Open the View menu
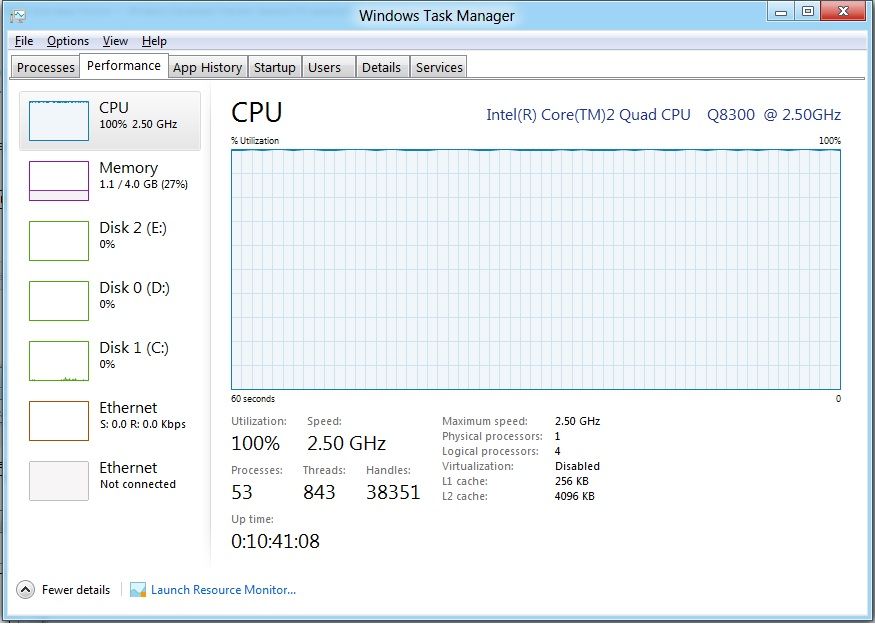The width and height of the screenshot is (875, 624). (115, 41)
